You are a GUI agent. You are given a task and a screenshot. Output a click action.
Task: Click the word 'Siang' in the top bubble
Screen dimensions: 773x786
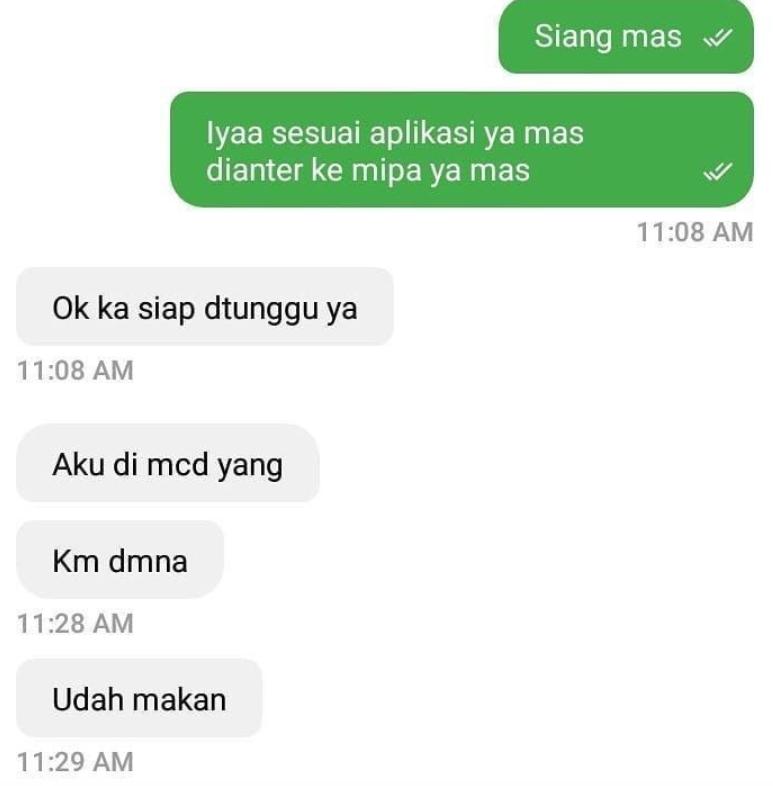(x=573, y=38)
